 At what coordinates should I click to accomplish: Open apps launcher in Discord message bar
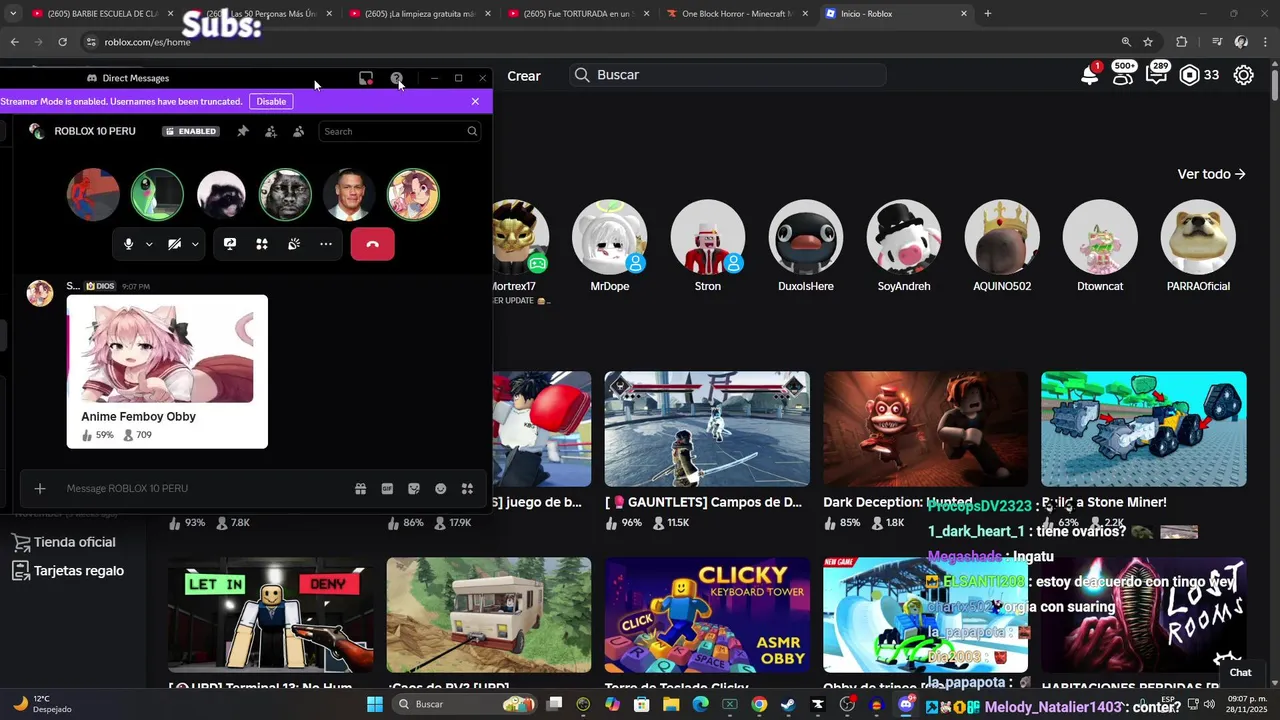pyautogui.click(x=467, y=489)
